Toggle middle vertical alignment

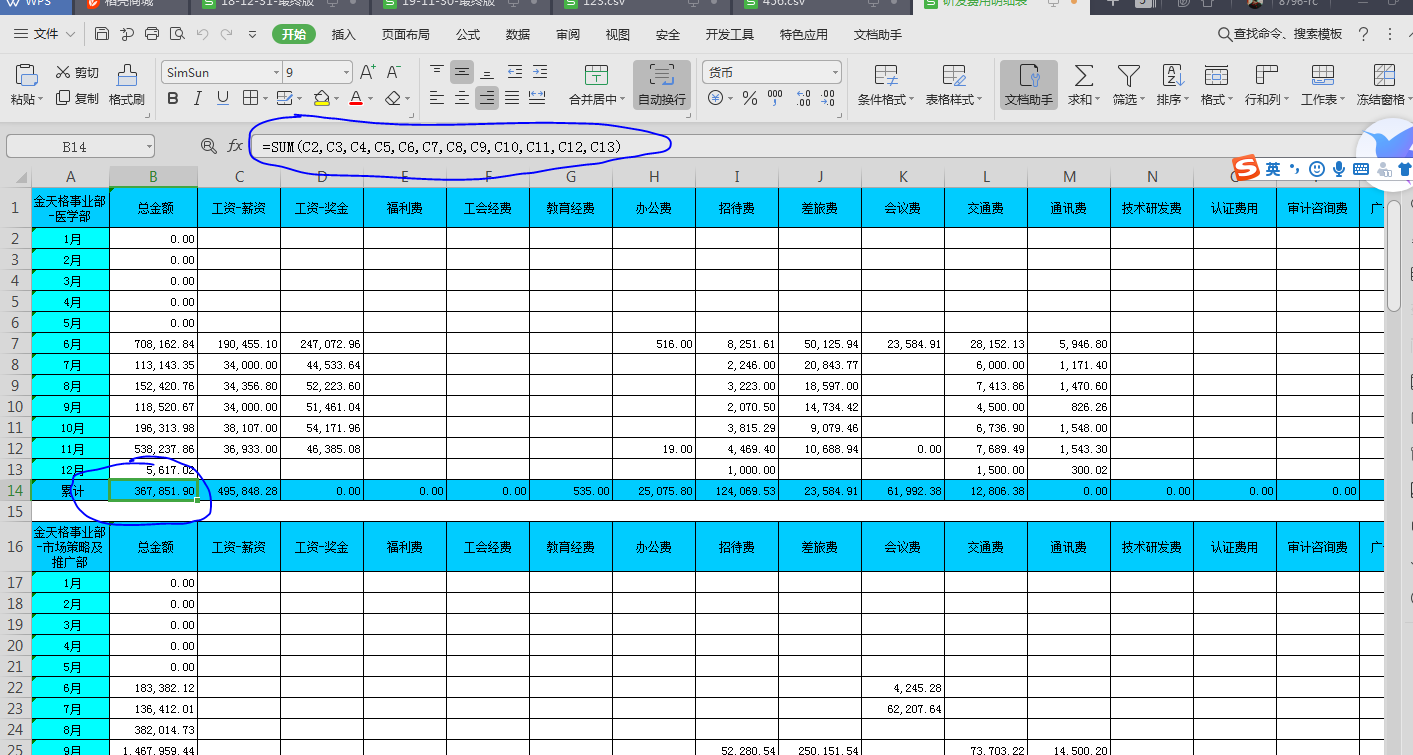point(462,72)
